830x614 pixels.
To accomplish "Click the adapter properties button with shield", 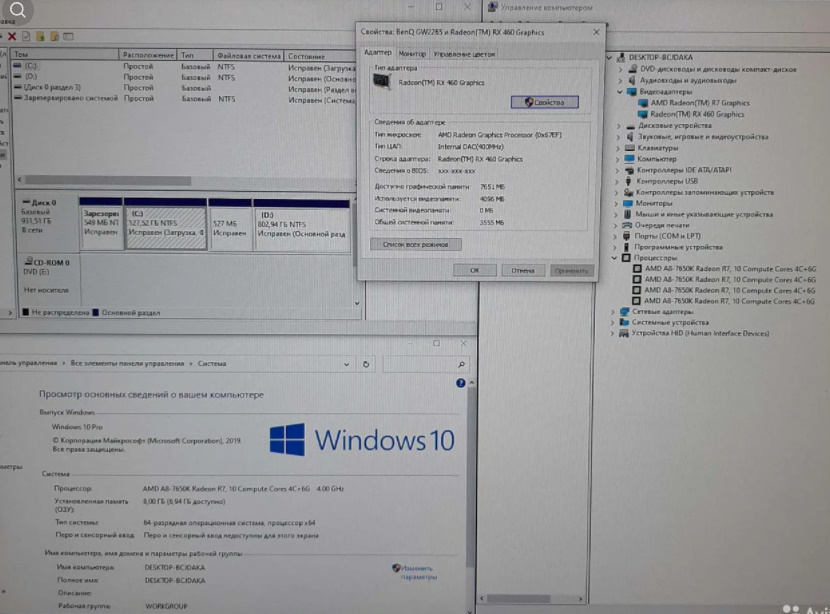I will tap(544, 102).
